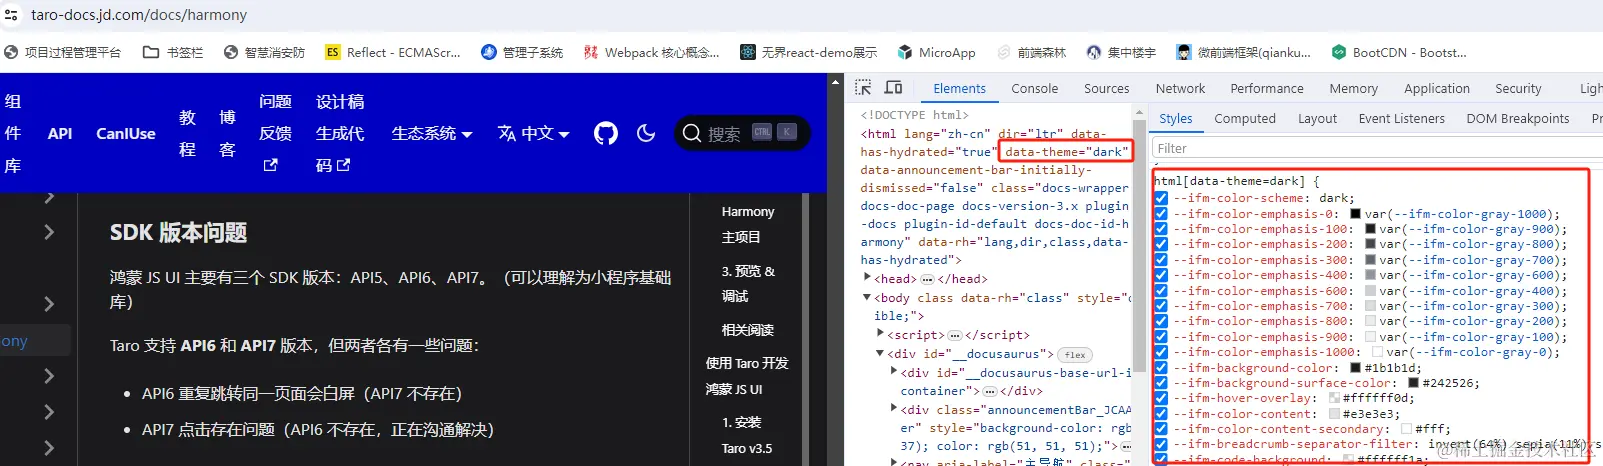Activate the DevTools element inspector icon
Screen dimensions: 1603x466
click(x=863, y=88)
